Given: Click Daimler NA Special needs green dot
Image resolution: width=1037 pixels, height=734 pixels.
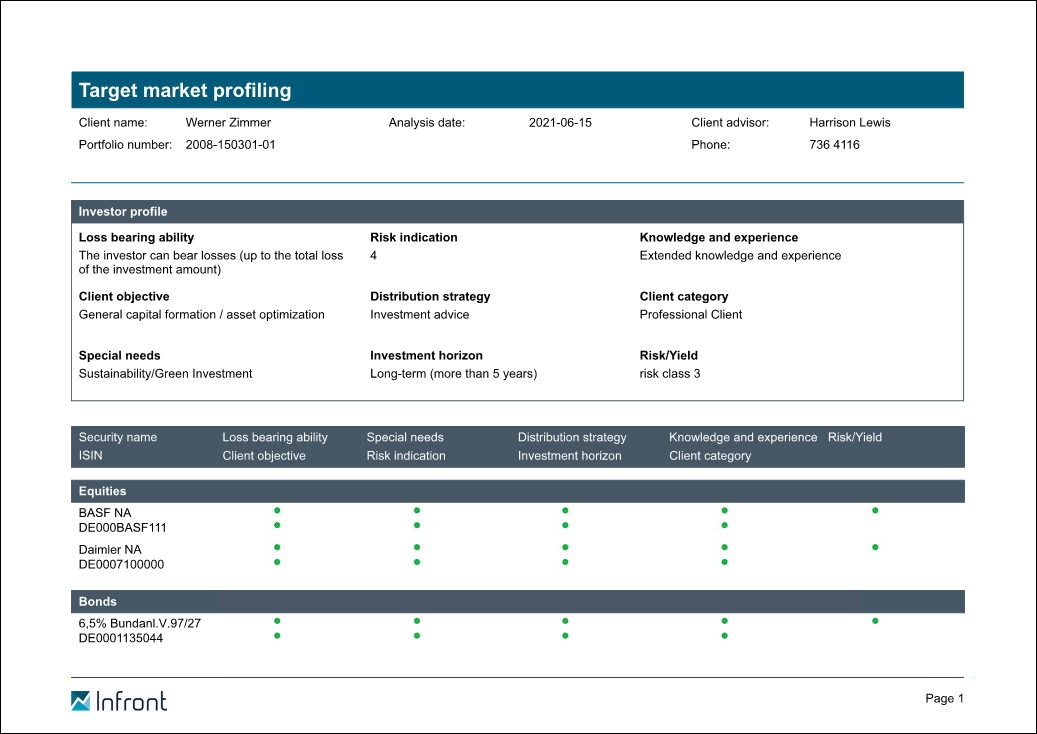Looking at the screenshot, I should (x=417, y=547).
